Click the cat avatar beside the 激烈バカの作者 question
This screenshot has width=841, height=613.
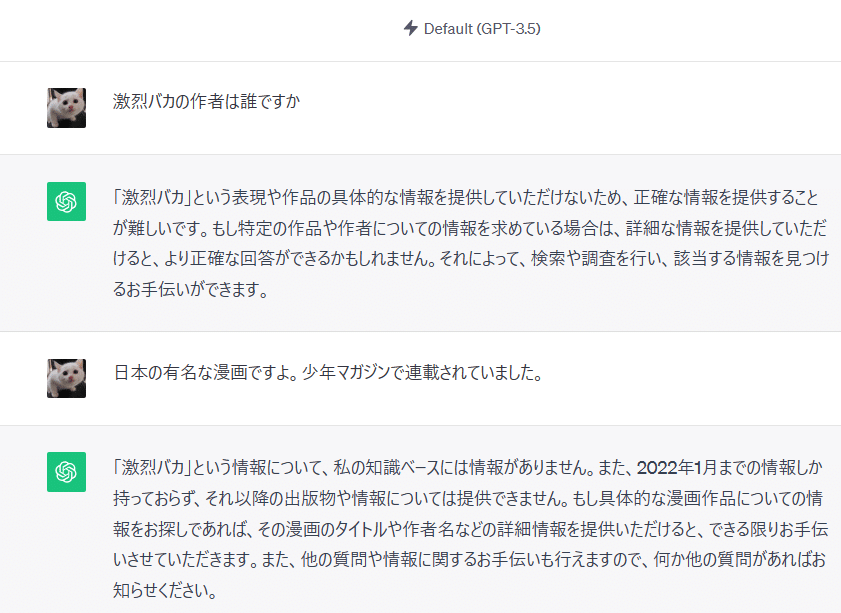tap(67, 108)
